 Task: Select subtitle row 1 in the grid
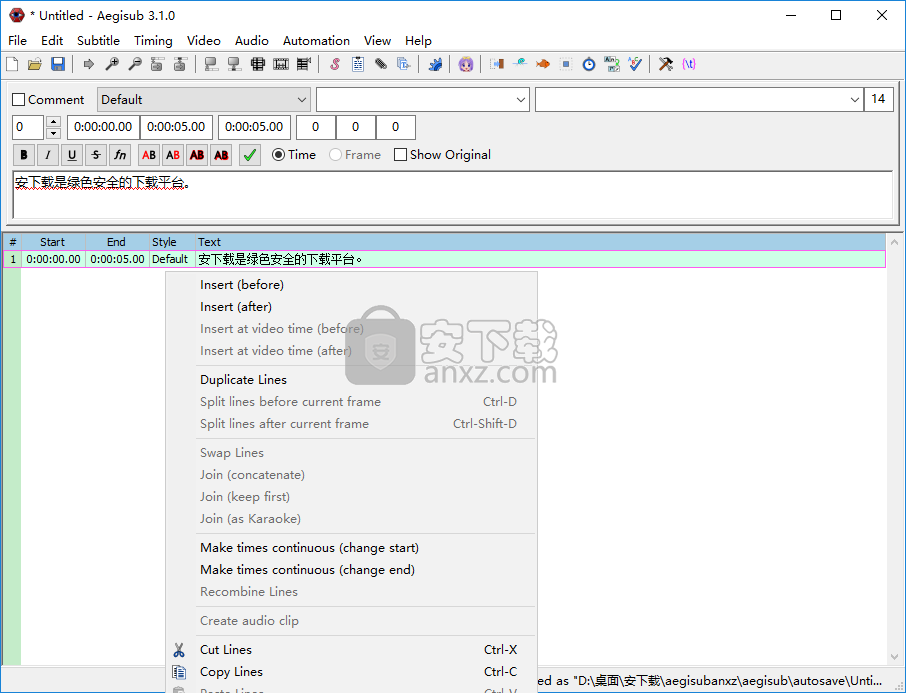tap(444, 260)
